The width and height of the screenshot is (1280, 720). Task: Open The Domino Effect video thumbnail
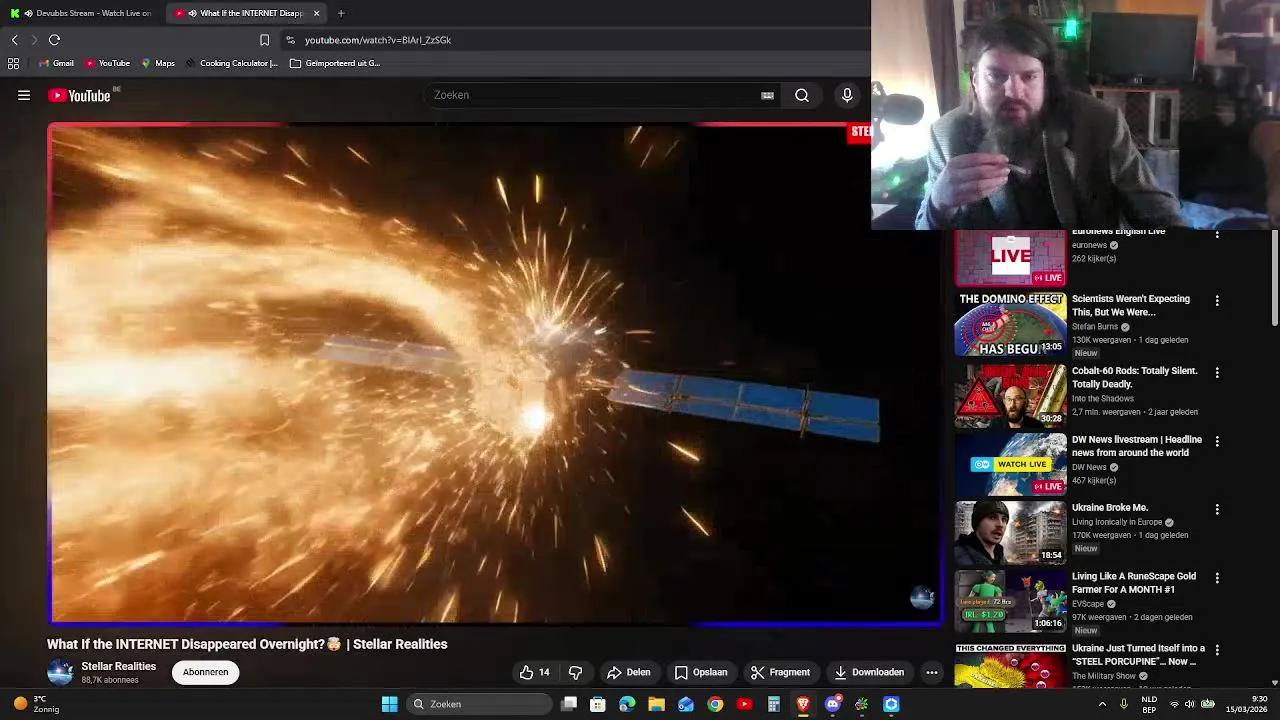pos(1010,324)
